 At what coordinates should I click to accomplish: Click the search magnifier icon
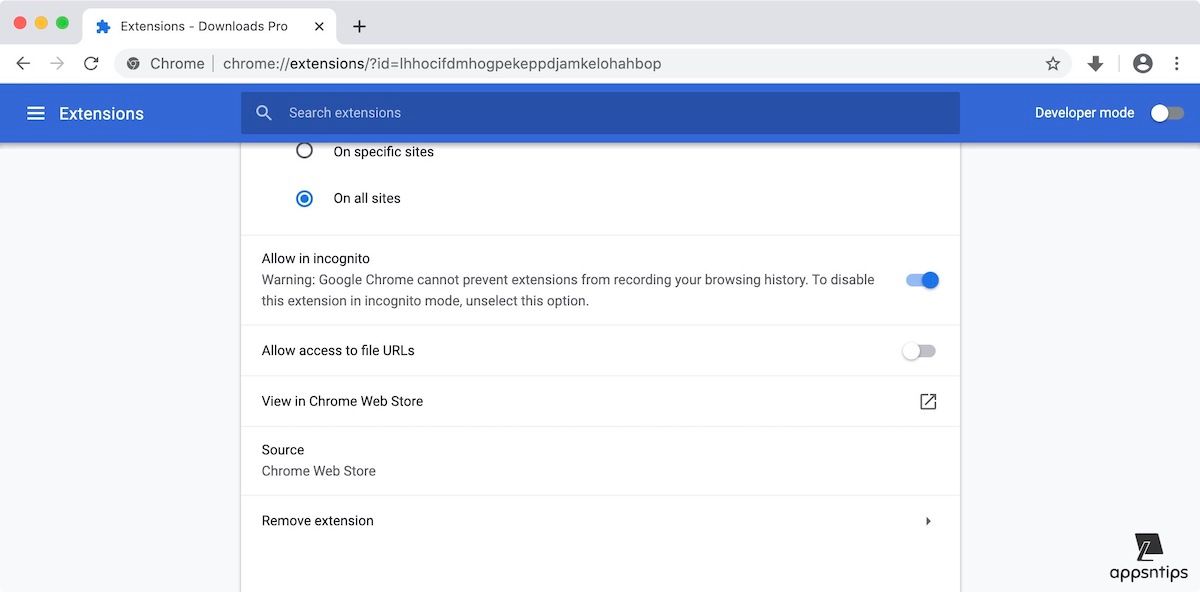tap(264, 113)
